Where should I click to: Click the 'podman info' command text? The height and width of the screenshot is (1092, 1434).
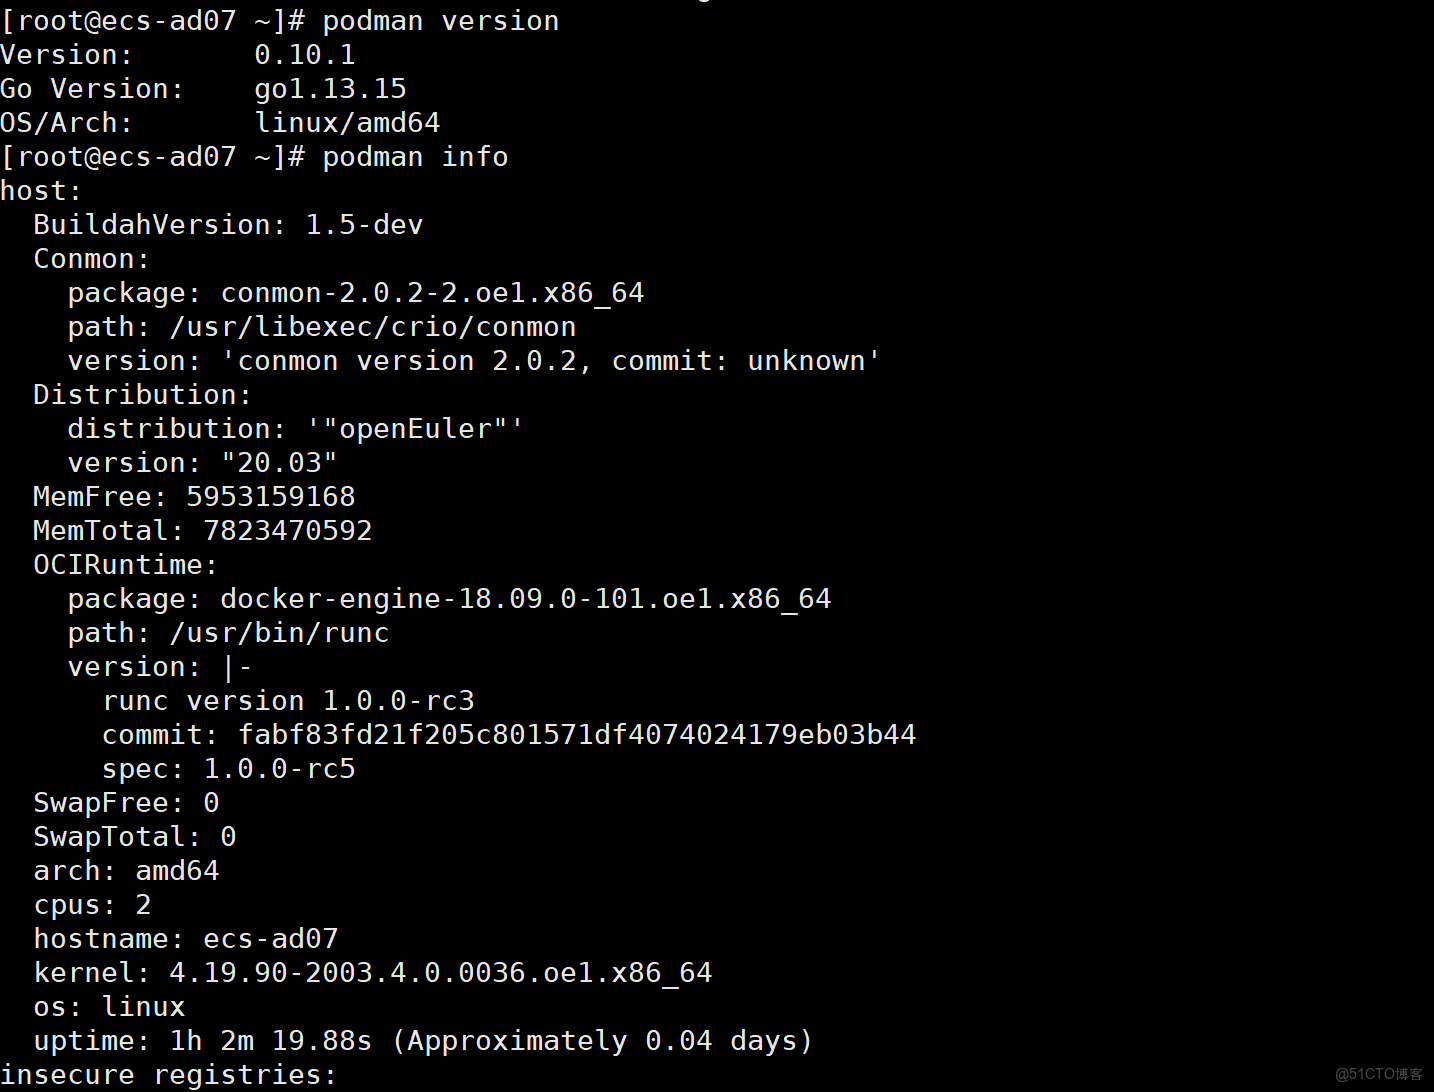415,157
